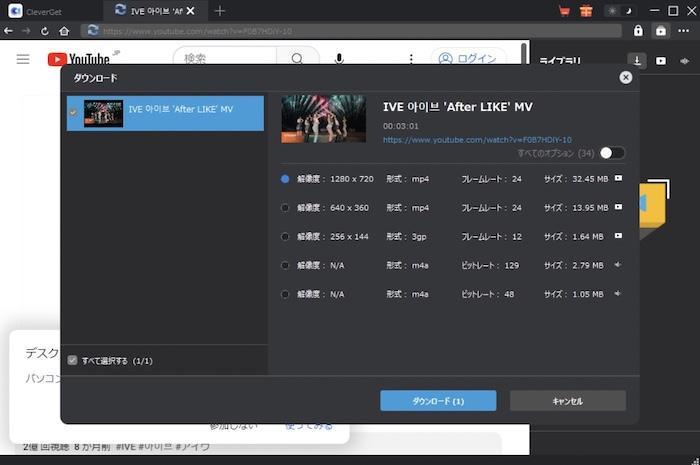Close the IVE browser tab
The width and height of the screenshot is (700, 465).
(x=191, y=11)
